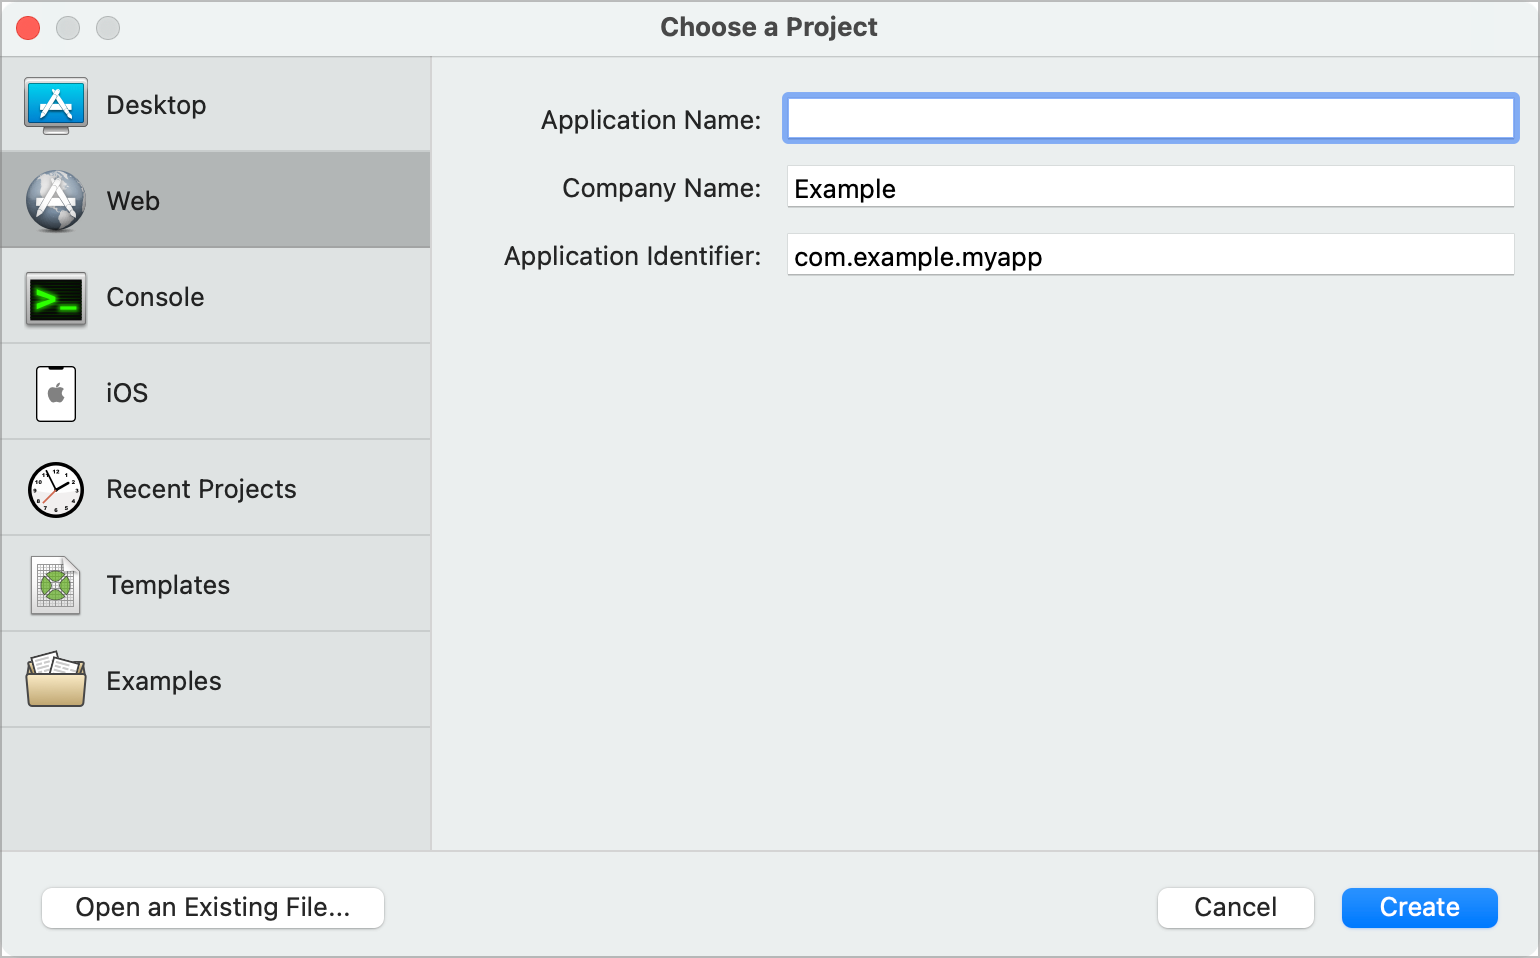Select the Desktop project icon
The height and width of the screenshot is (958, 1540).
[56, 105]
